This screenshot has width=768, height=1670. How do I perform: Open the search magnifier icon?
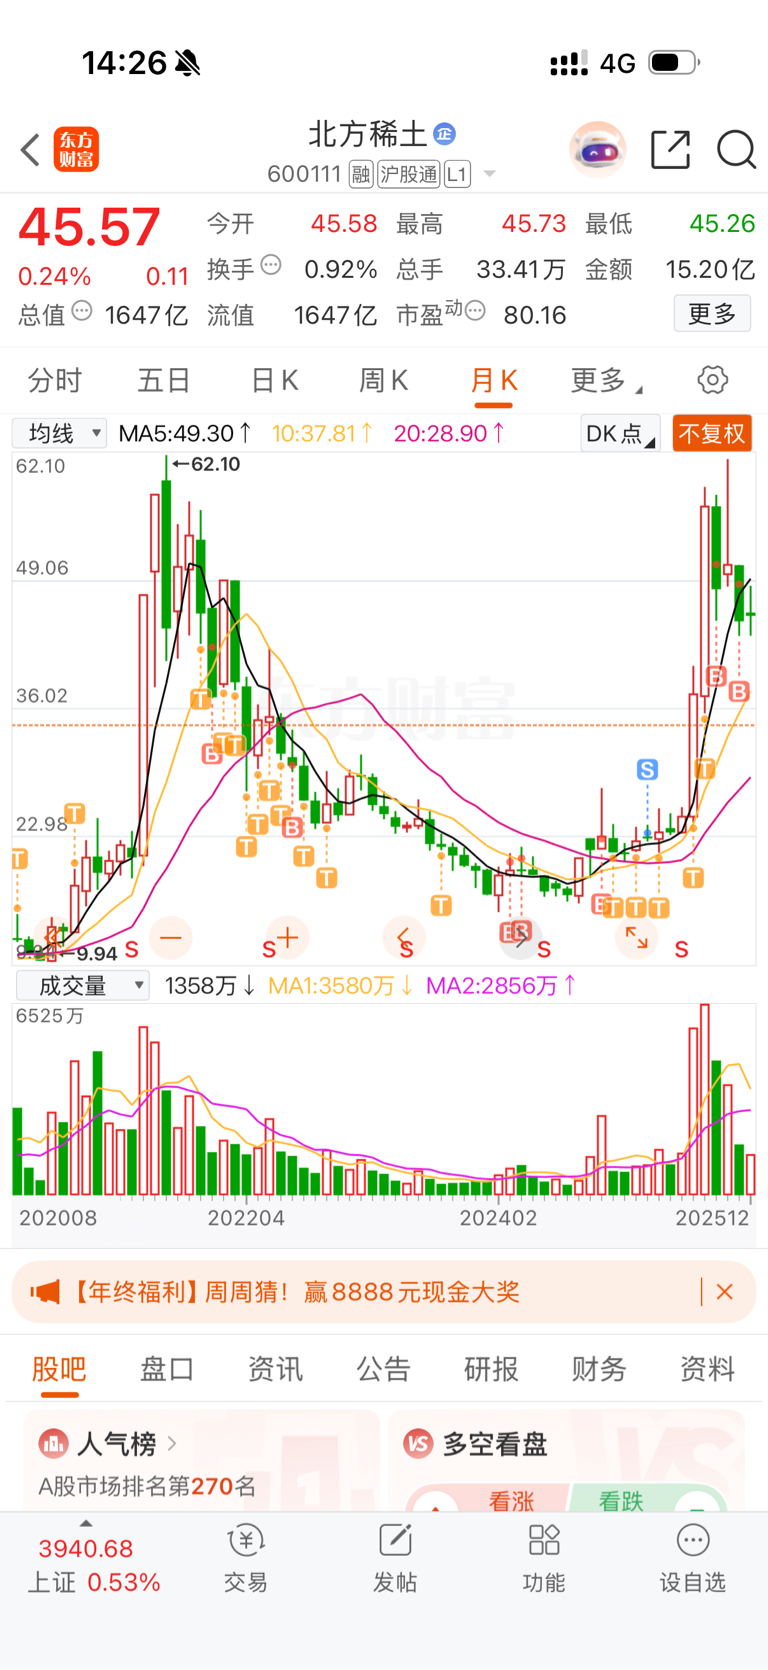(736, 150)
